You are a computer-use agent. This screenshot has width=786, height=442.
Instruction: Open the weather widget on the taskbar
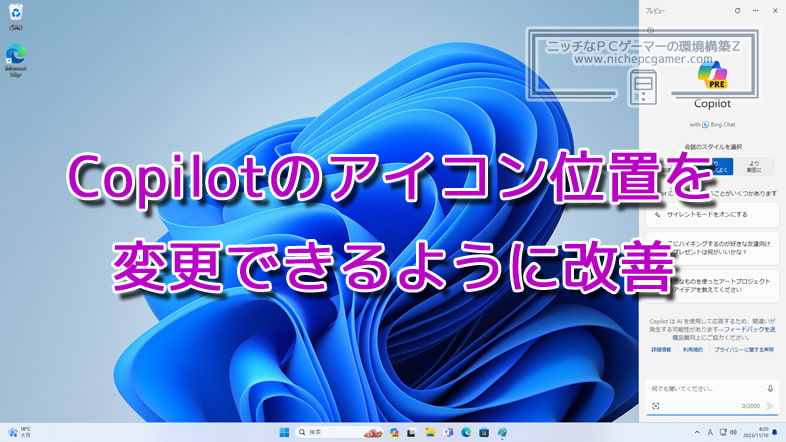tap(19, 432)
